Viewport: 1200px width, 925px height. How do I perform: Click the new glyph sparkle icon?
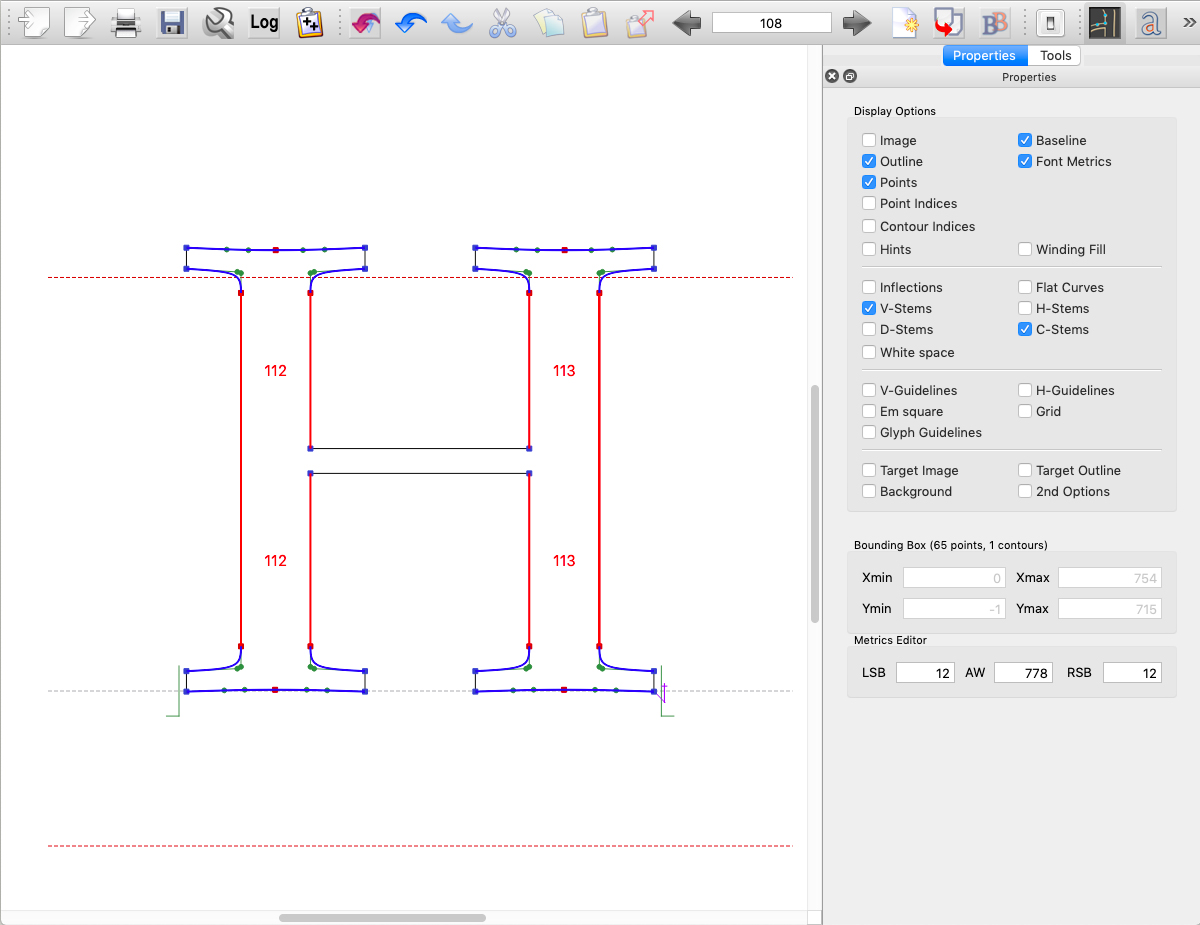904,22
